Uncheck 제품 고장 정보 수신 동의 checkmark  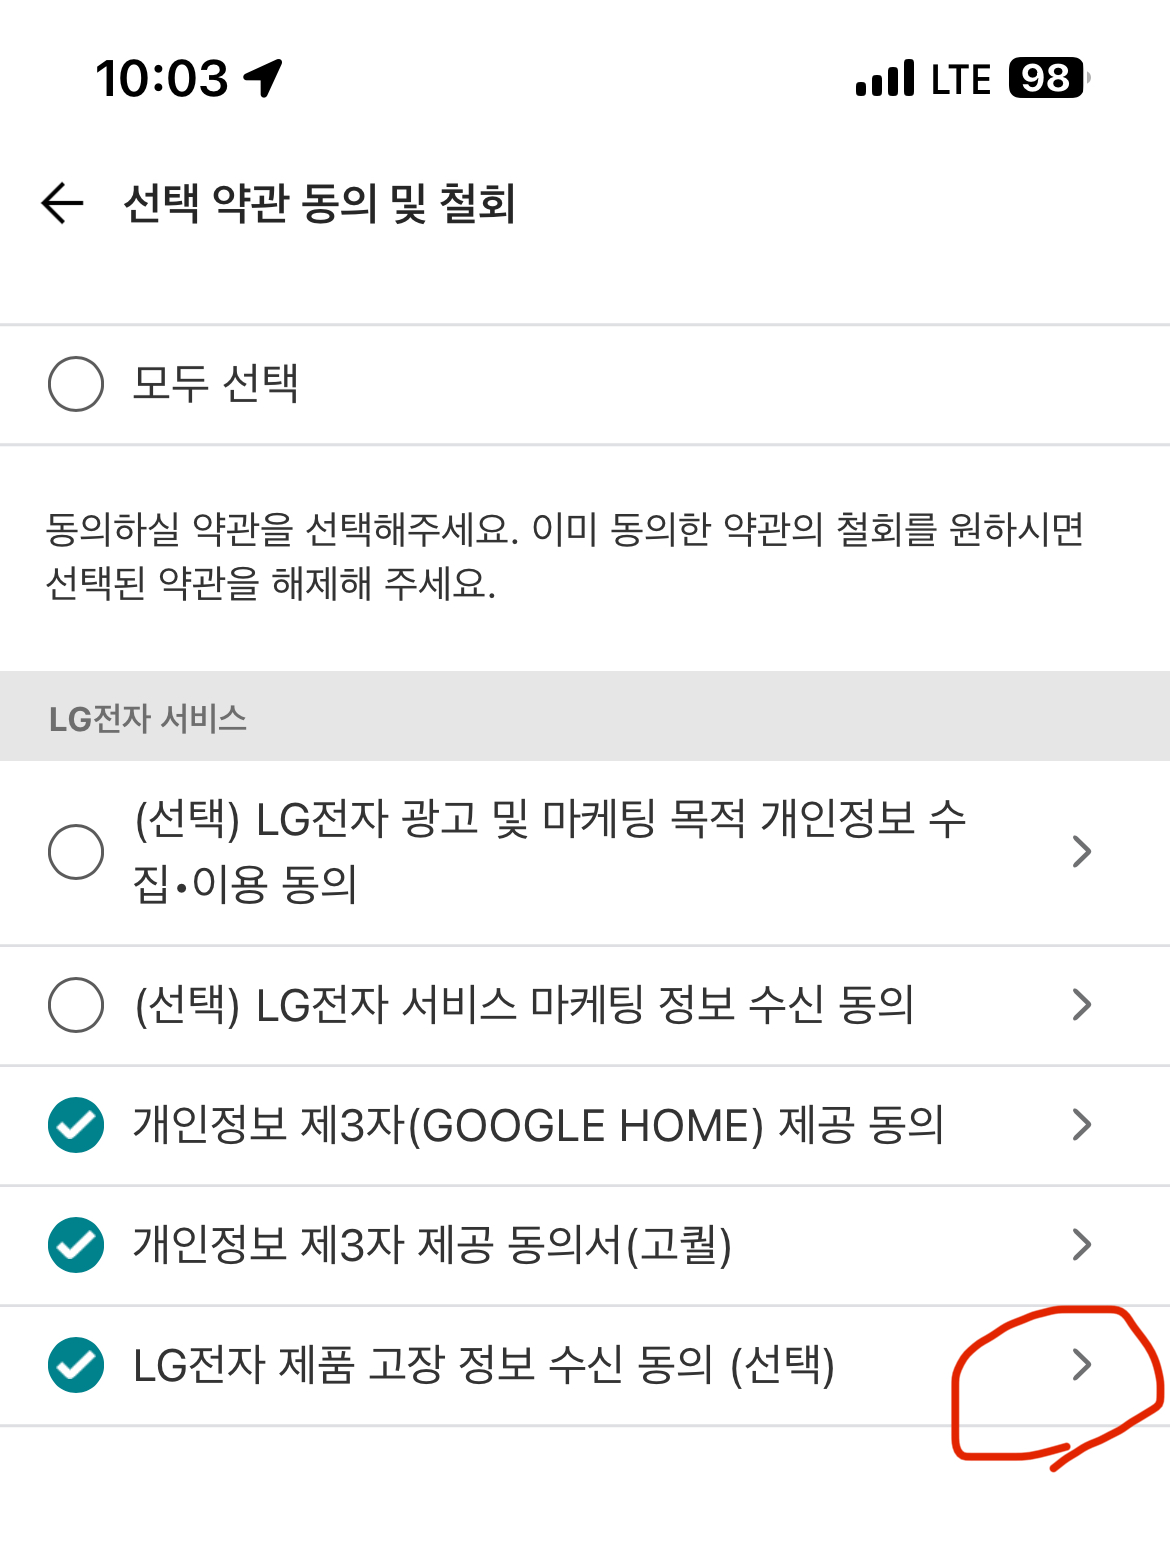(76, 1365)
